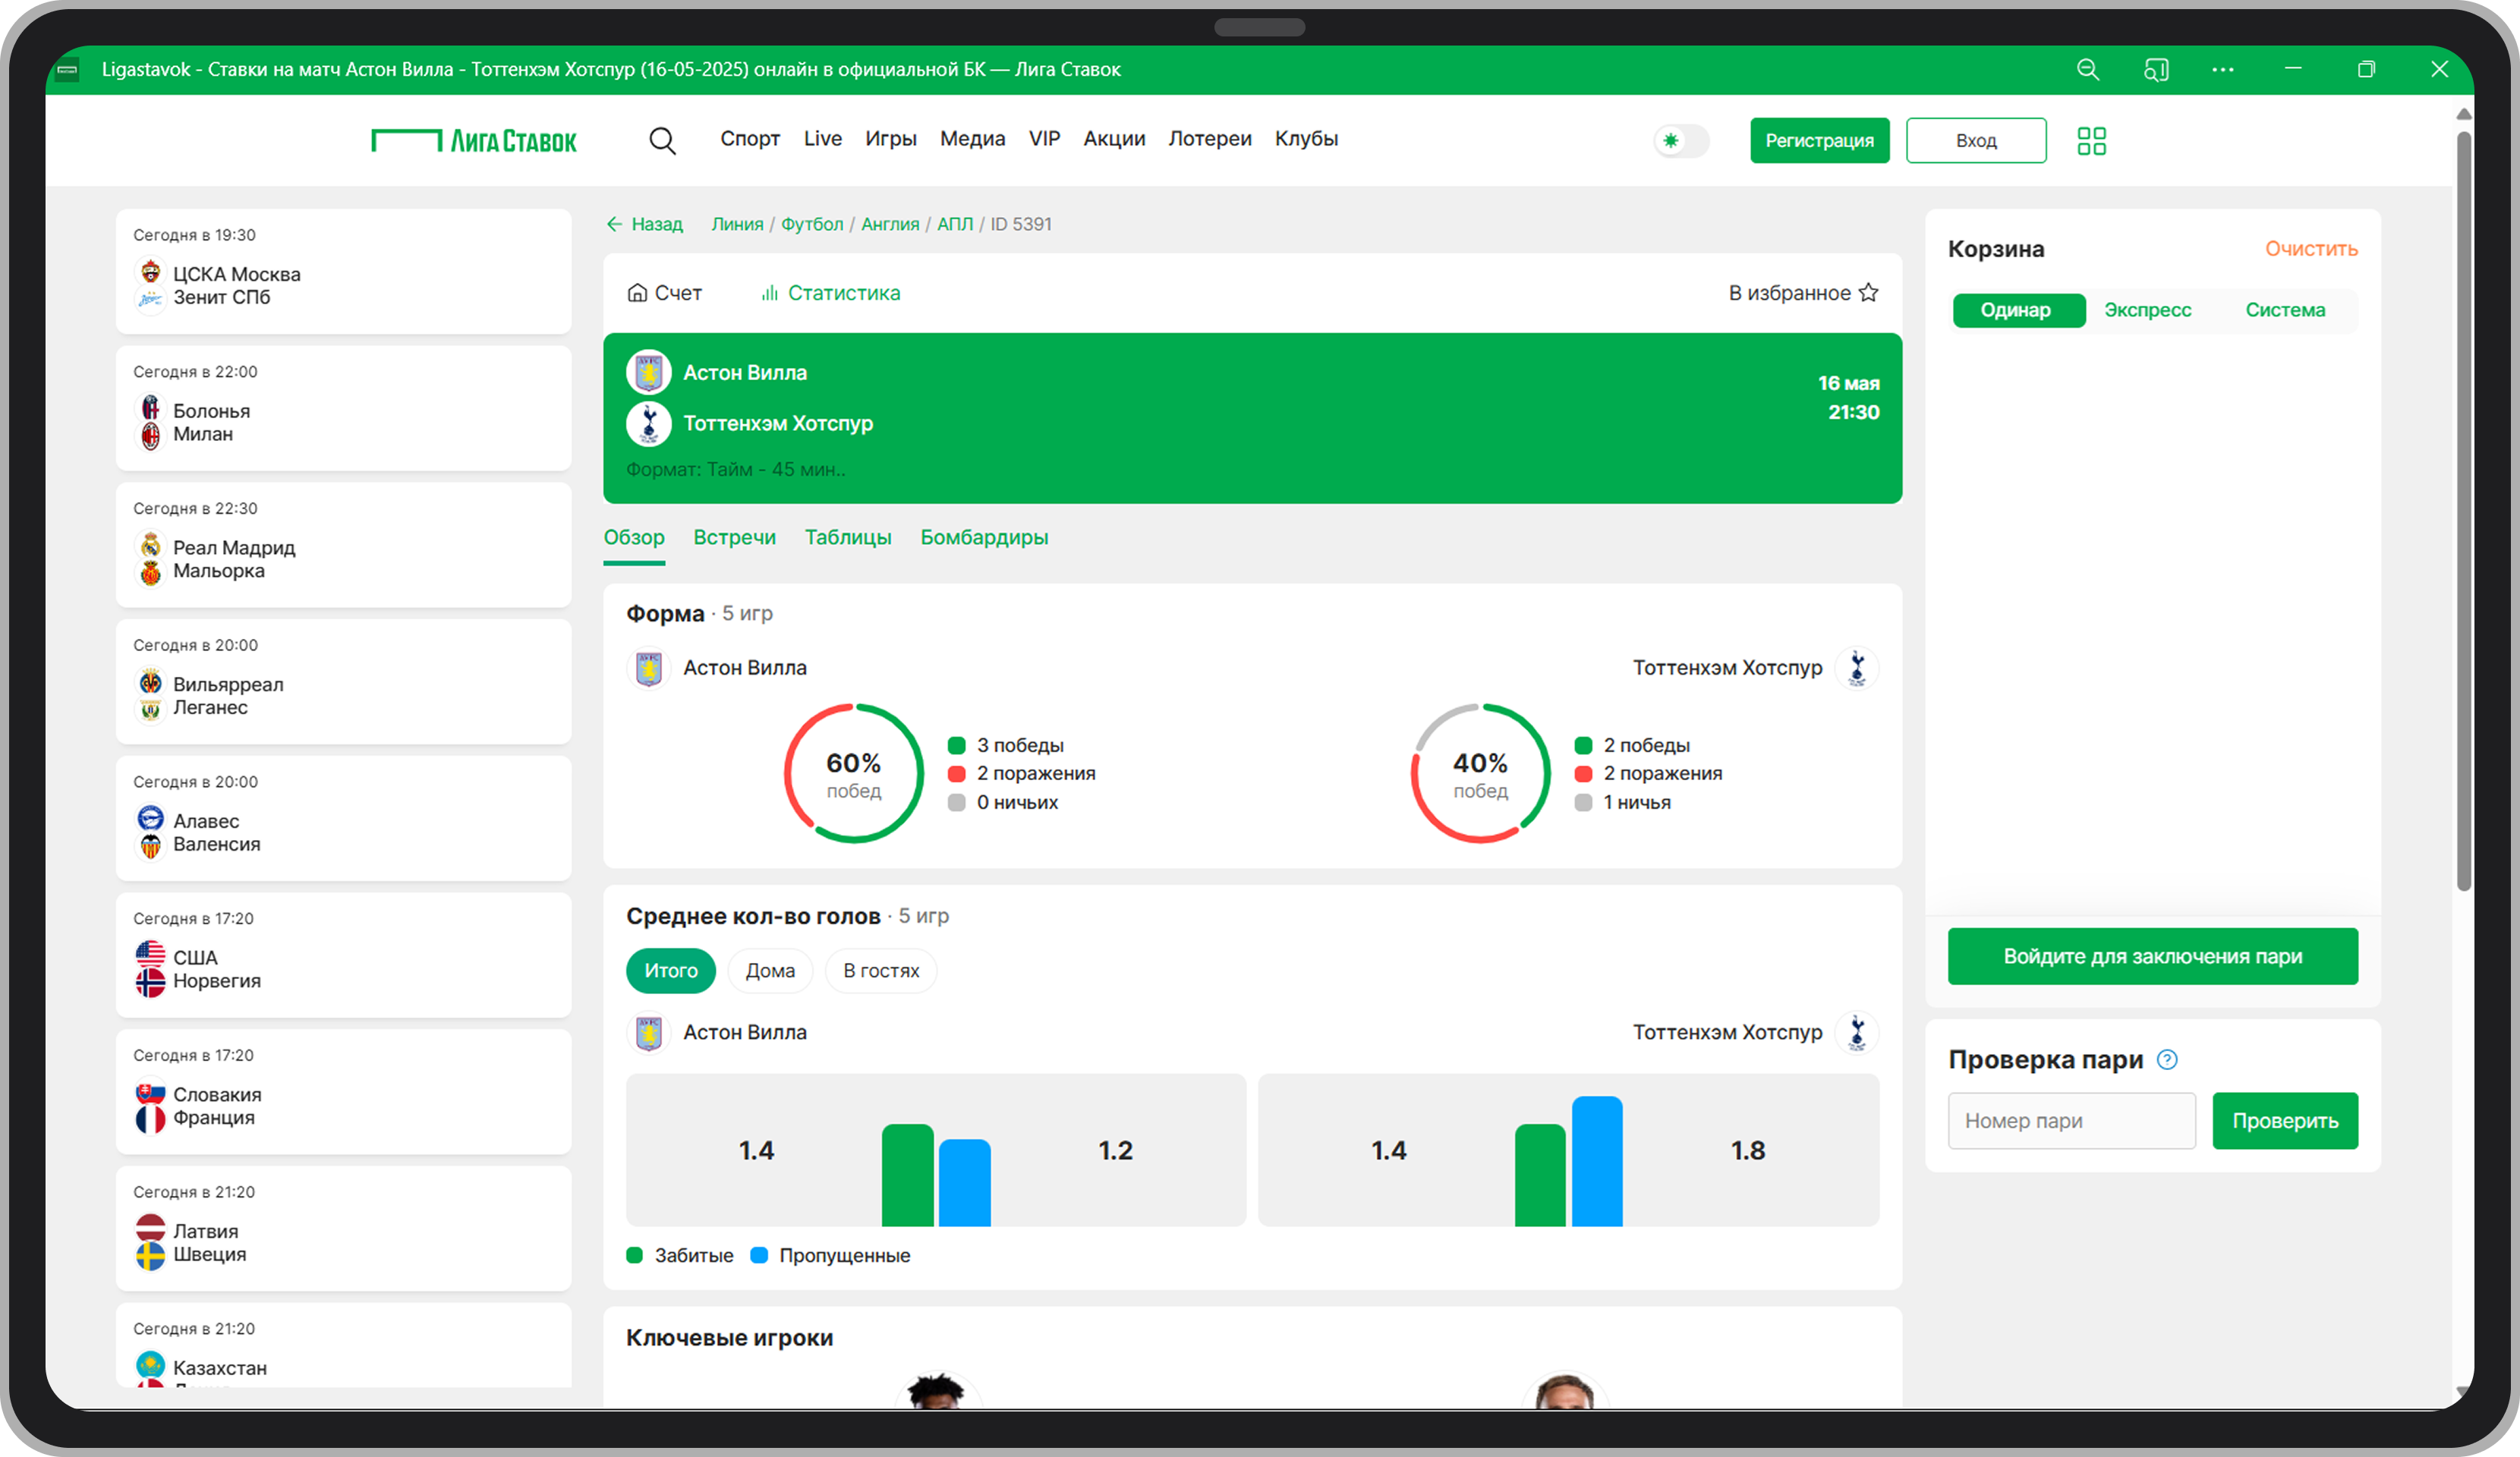The image size is (2520, 1457).
Task: Select the Экспресс bet type
Action: [2147, 310]
